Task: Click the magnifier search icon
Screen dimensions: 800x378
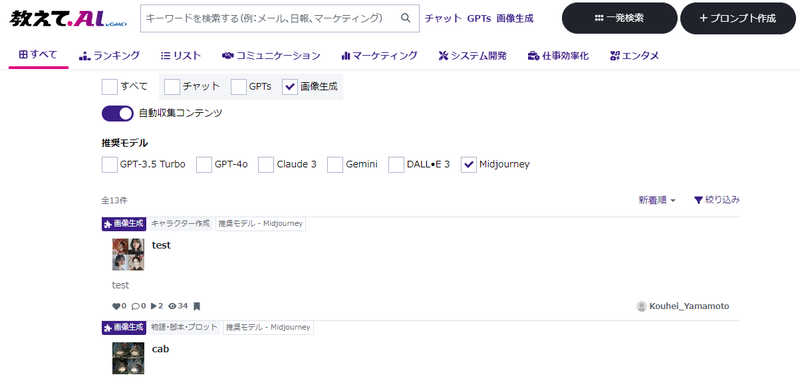Action: [x=406, y=18]
